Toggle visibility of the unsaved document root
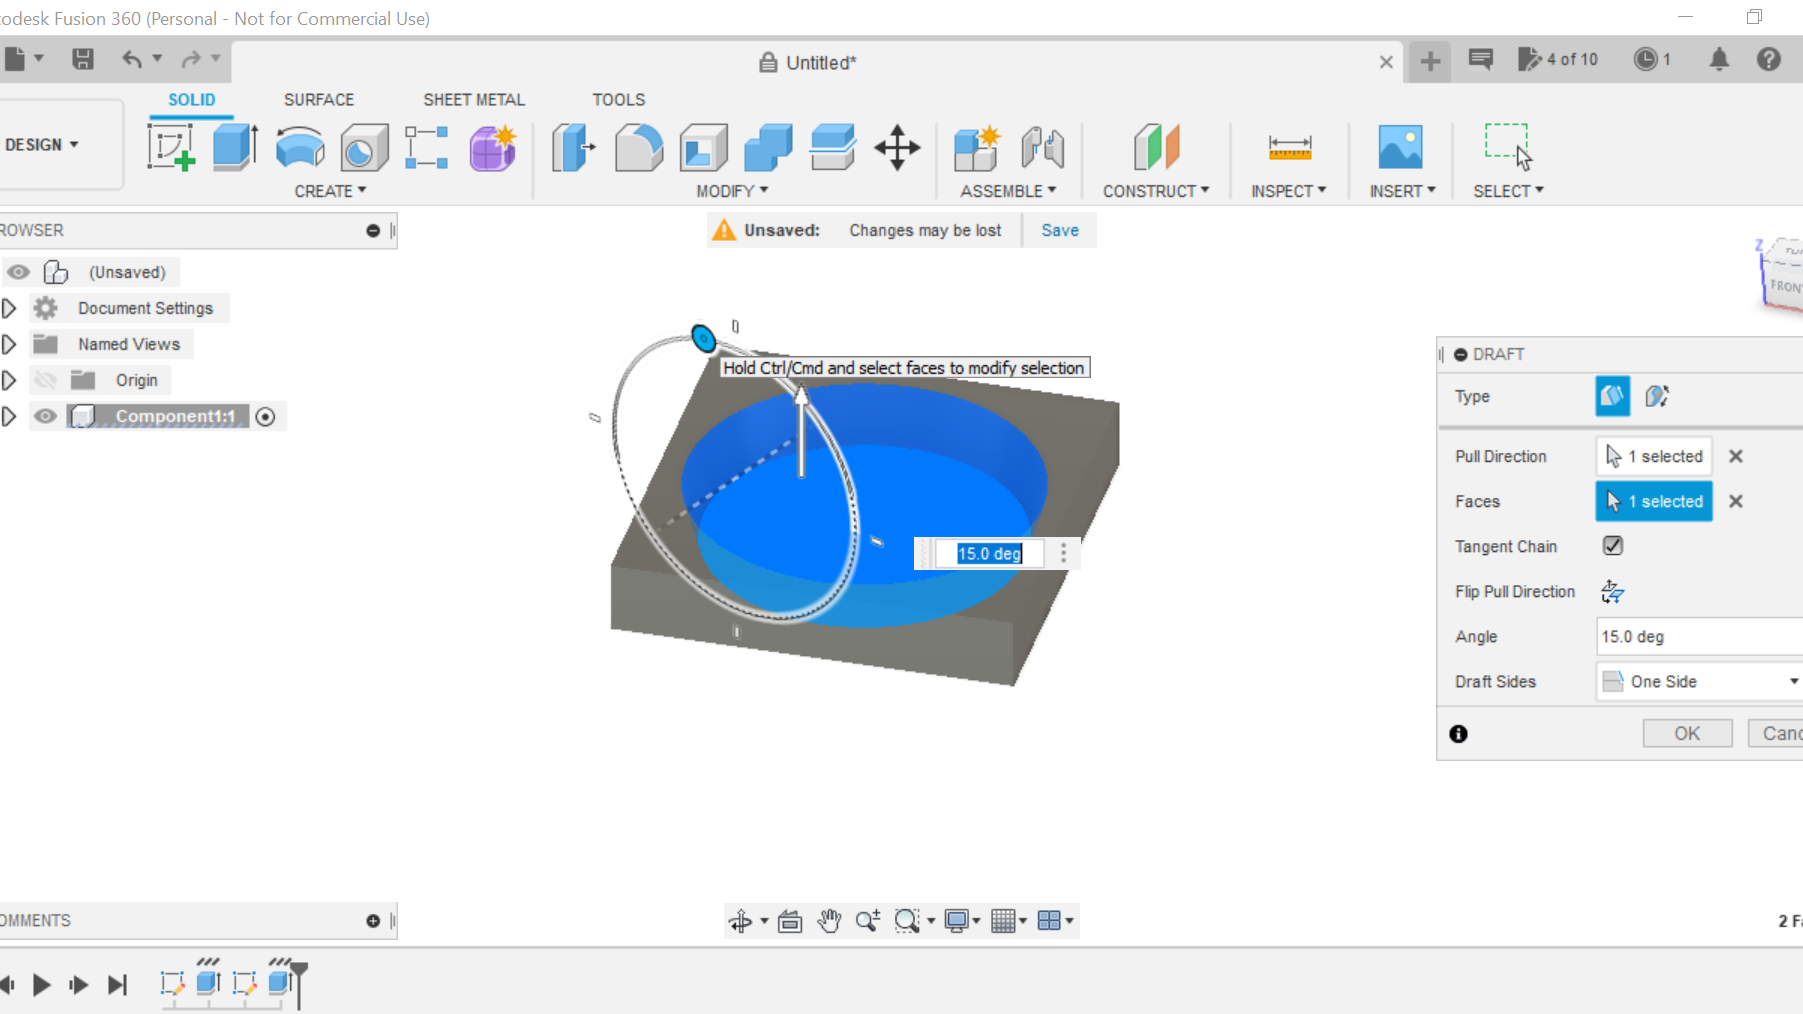Image resolution: width=1803 pixels, height=1014 pixels. (18, 272)
